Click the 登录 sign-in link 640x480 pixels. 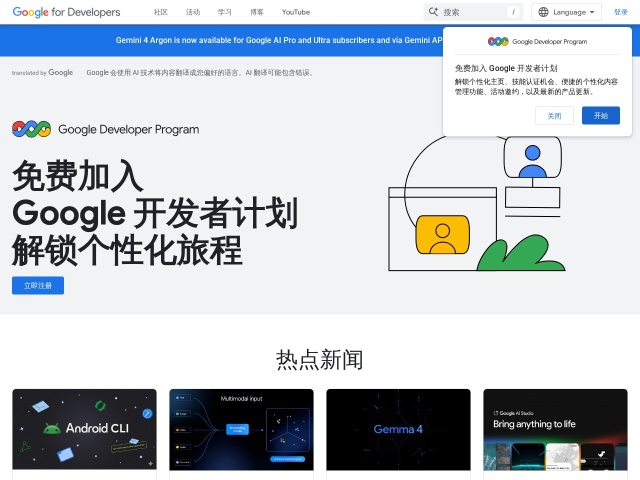click(620, 12)
